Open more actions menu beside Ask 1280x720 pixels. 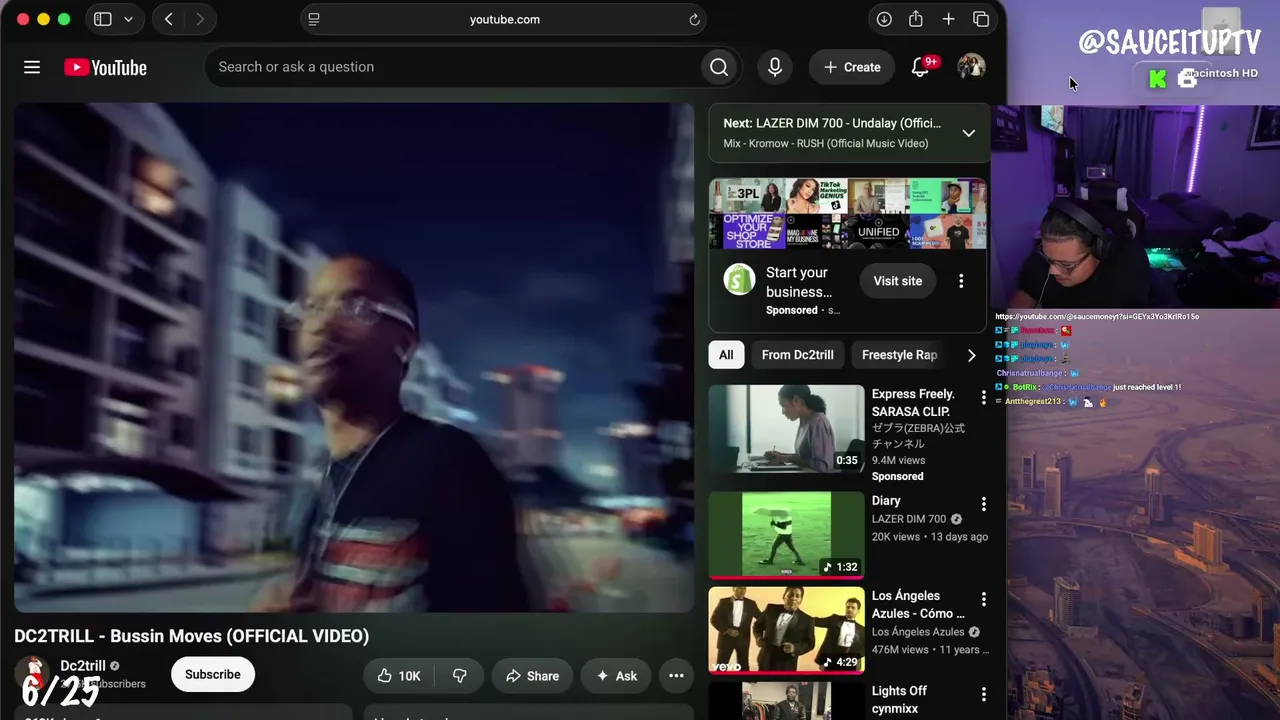tap(676, 676)
